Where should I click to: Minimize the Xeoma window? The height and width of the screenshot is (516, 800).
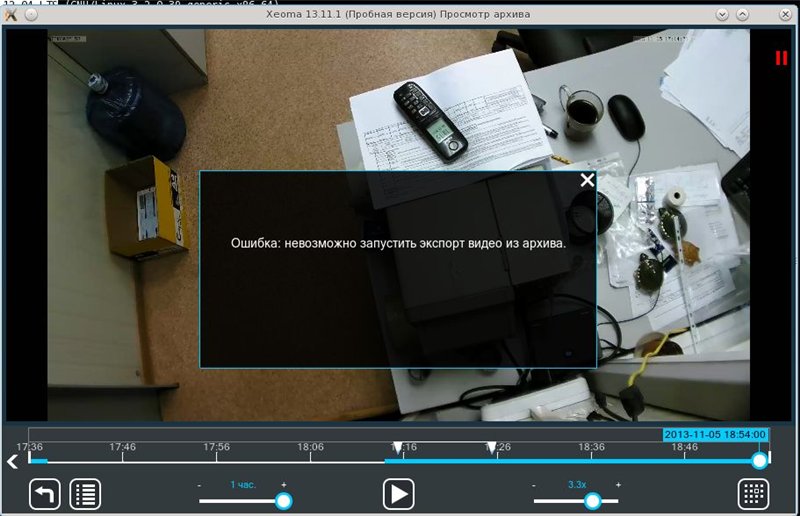(x=722, y=15)
